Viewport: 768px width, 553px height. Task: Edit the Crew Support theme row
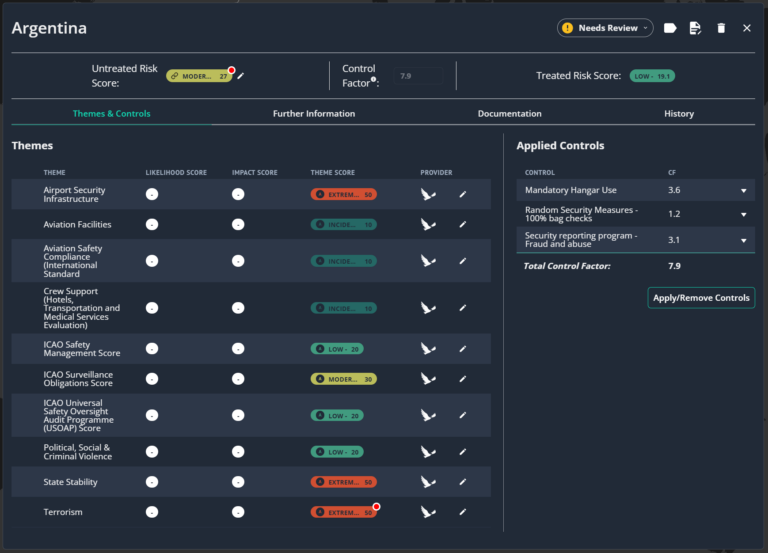(x=462, y=308)
